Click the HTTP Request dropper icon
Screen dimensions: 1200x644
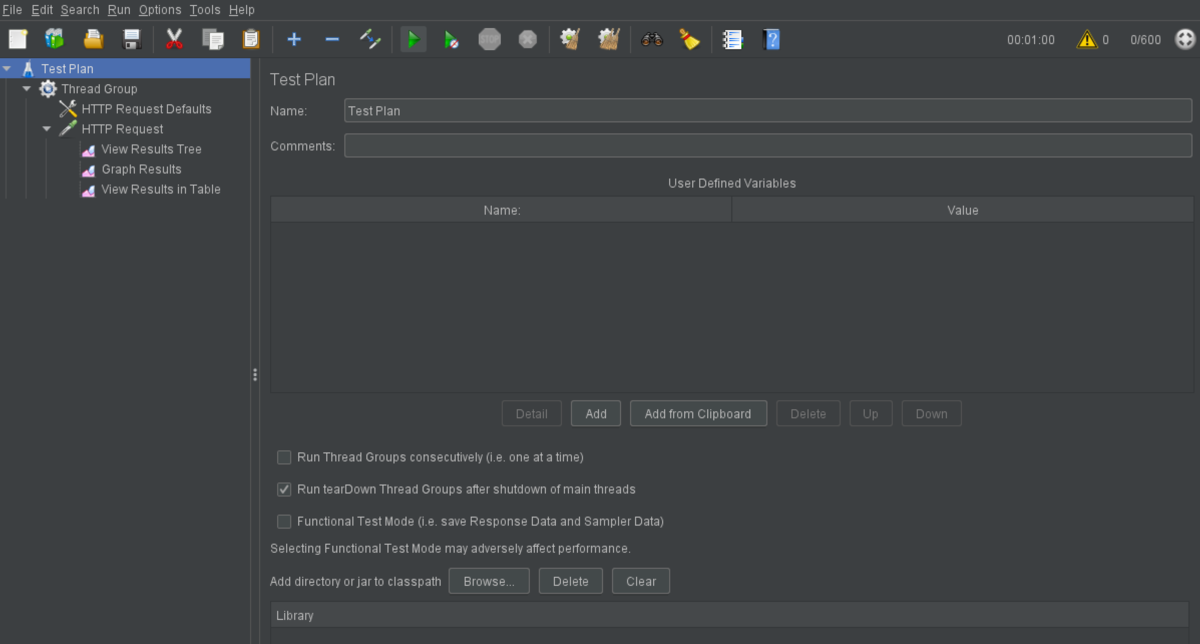point(68,129)
